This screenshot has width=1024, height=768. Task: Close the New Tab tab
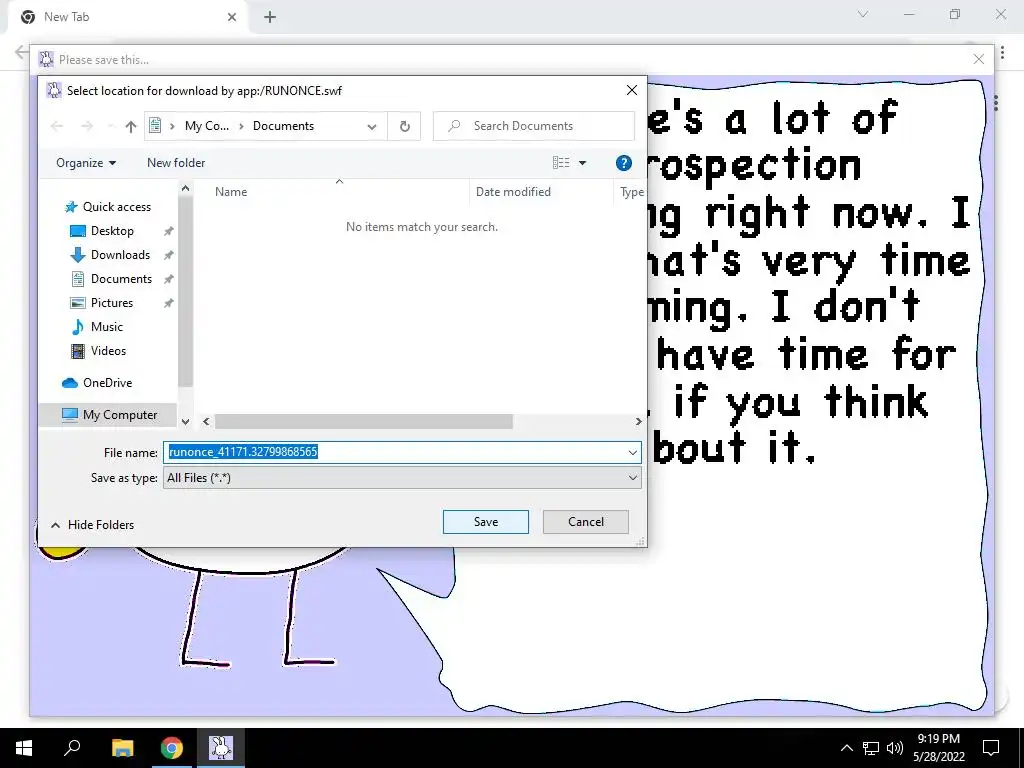click(x=232, y=17)
